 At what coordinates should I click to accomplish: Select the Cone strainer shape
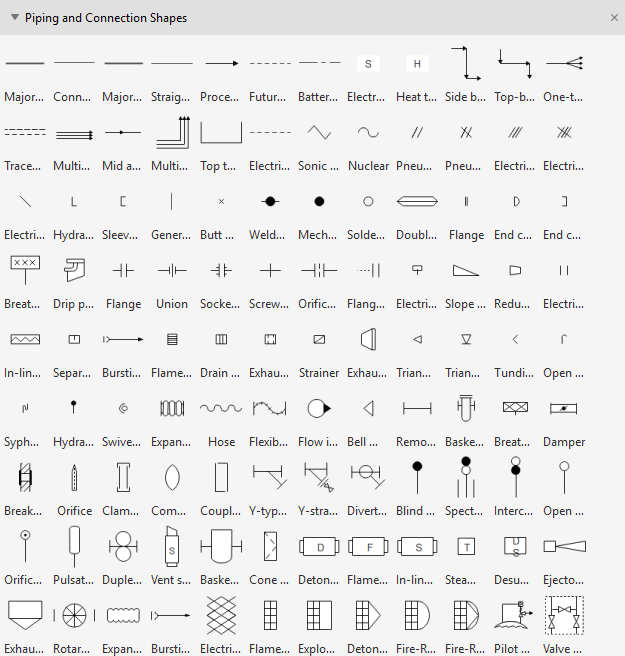pyautogui.click(x=270, y=546)
